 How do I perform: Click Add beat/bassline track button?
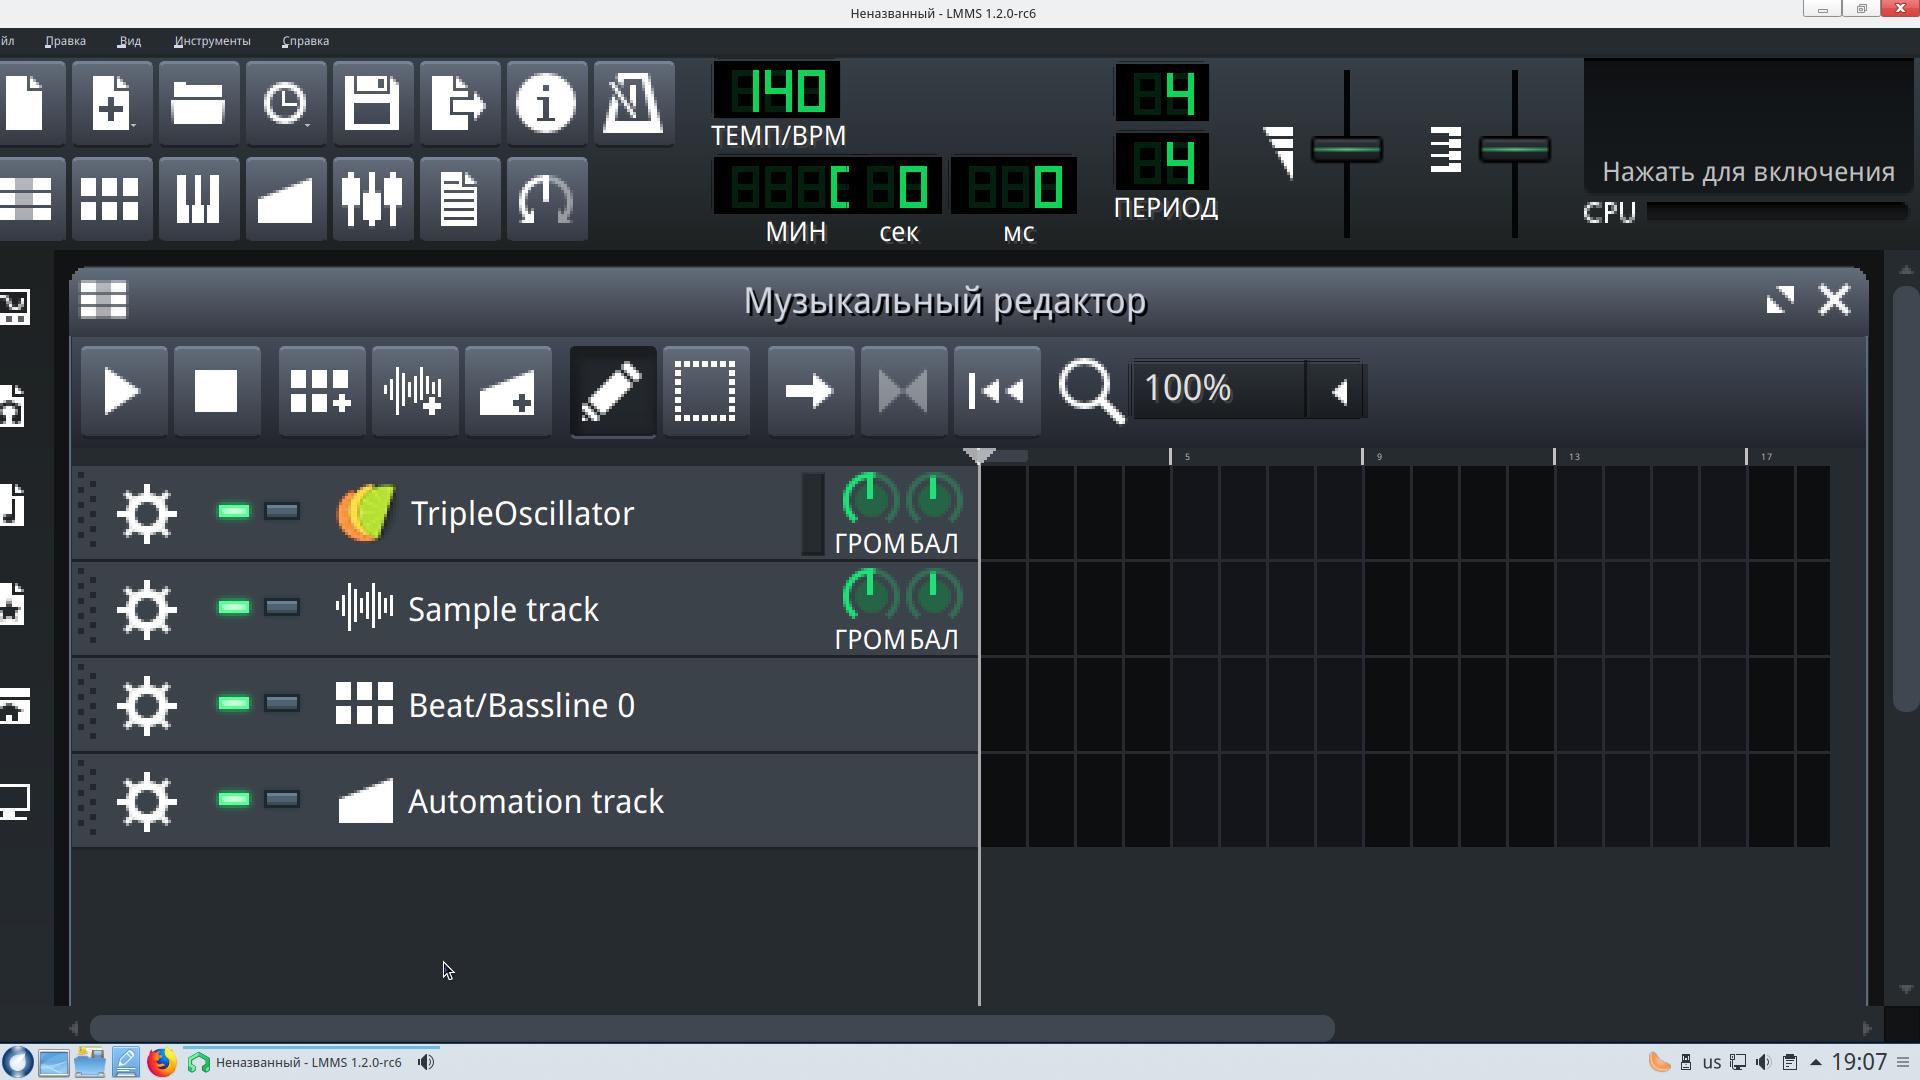(x=321, y=391)
